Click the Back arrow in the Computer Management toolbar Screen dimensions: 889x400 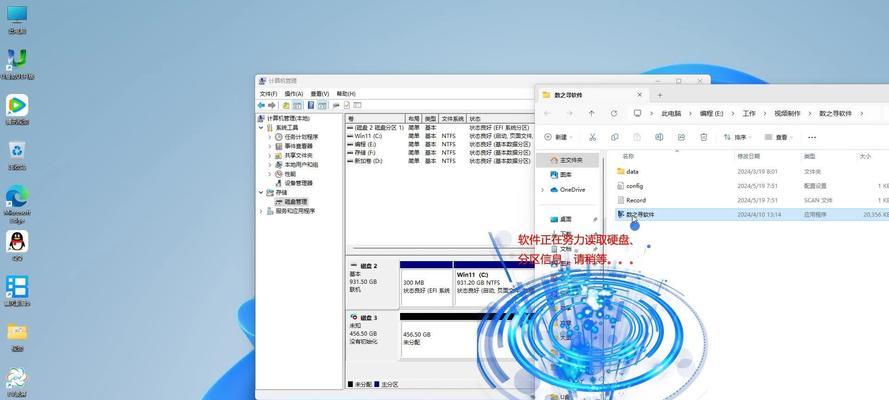[261, 105]
